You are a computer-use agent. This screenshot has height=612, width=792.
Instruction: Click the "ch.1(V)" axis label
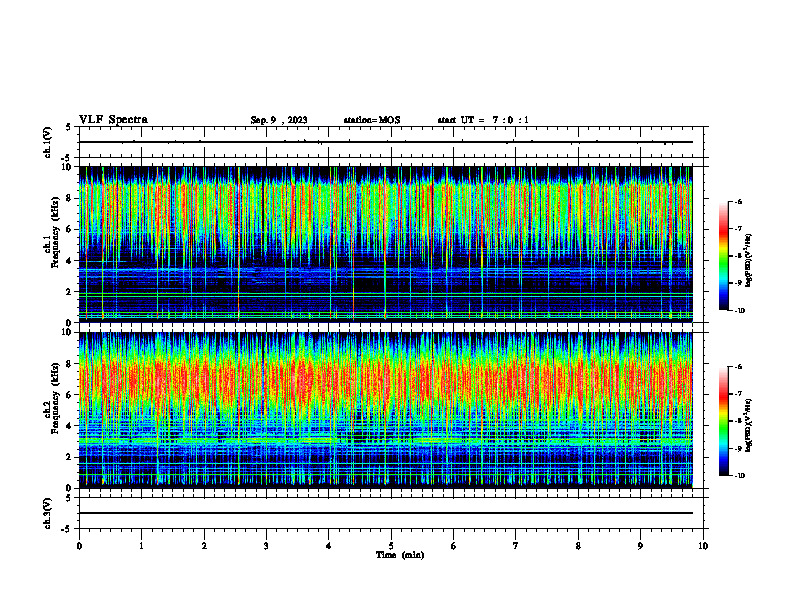47,142
